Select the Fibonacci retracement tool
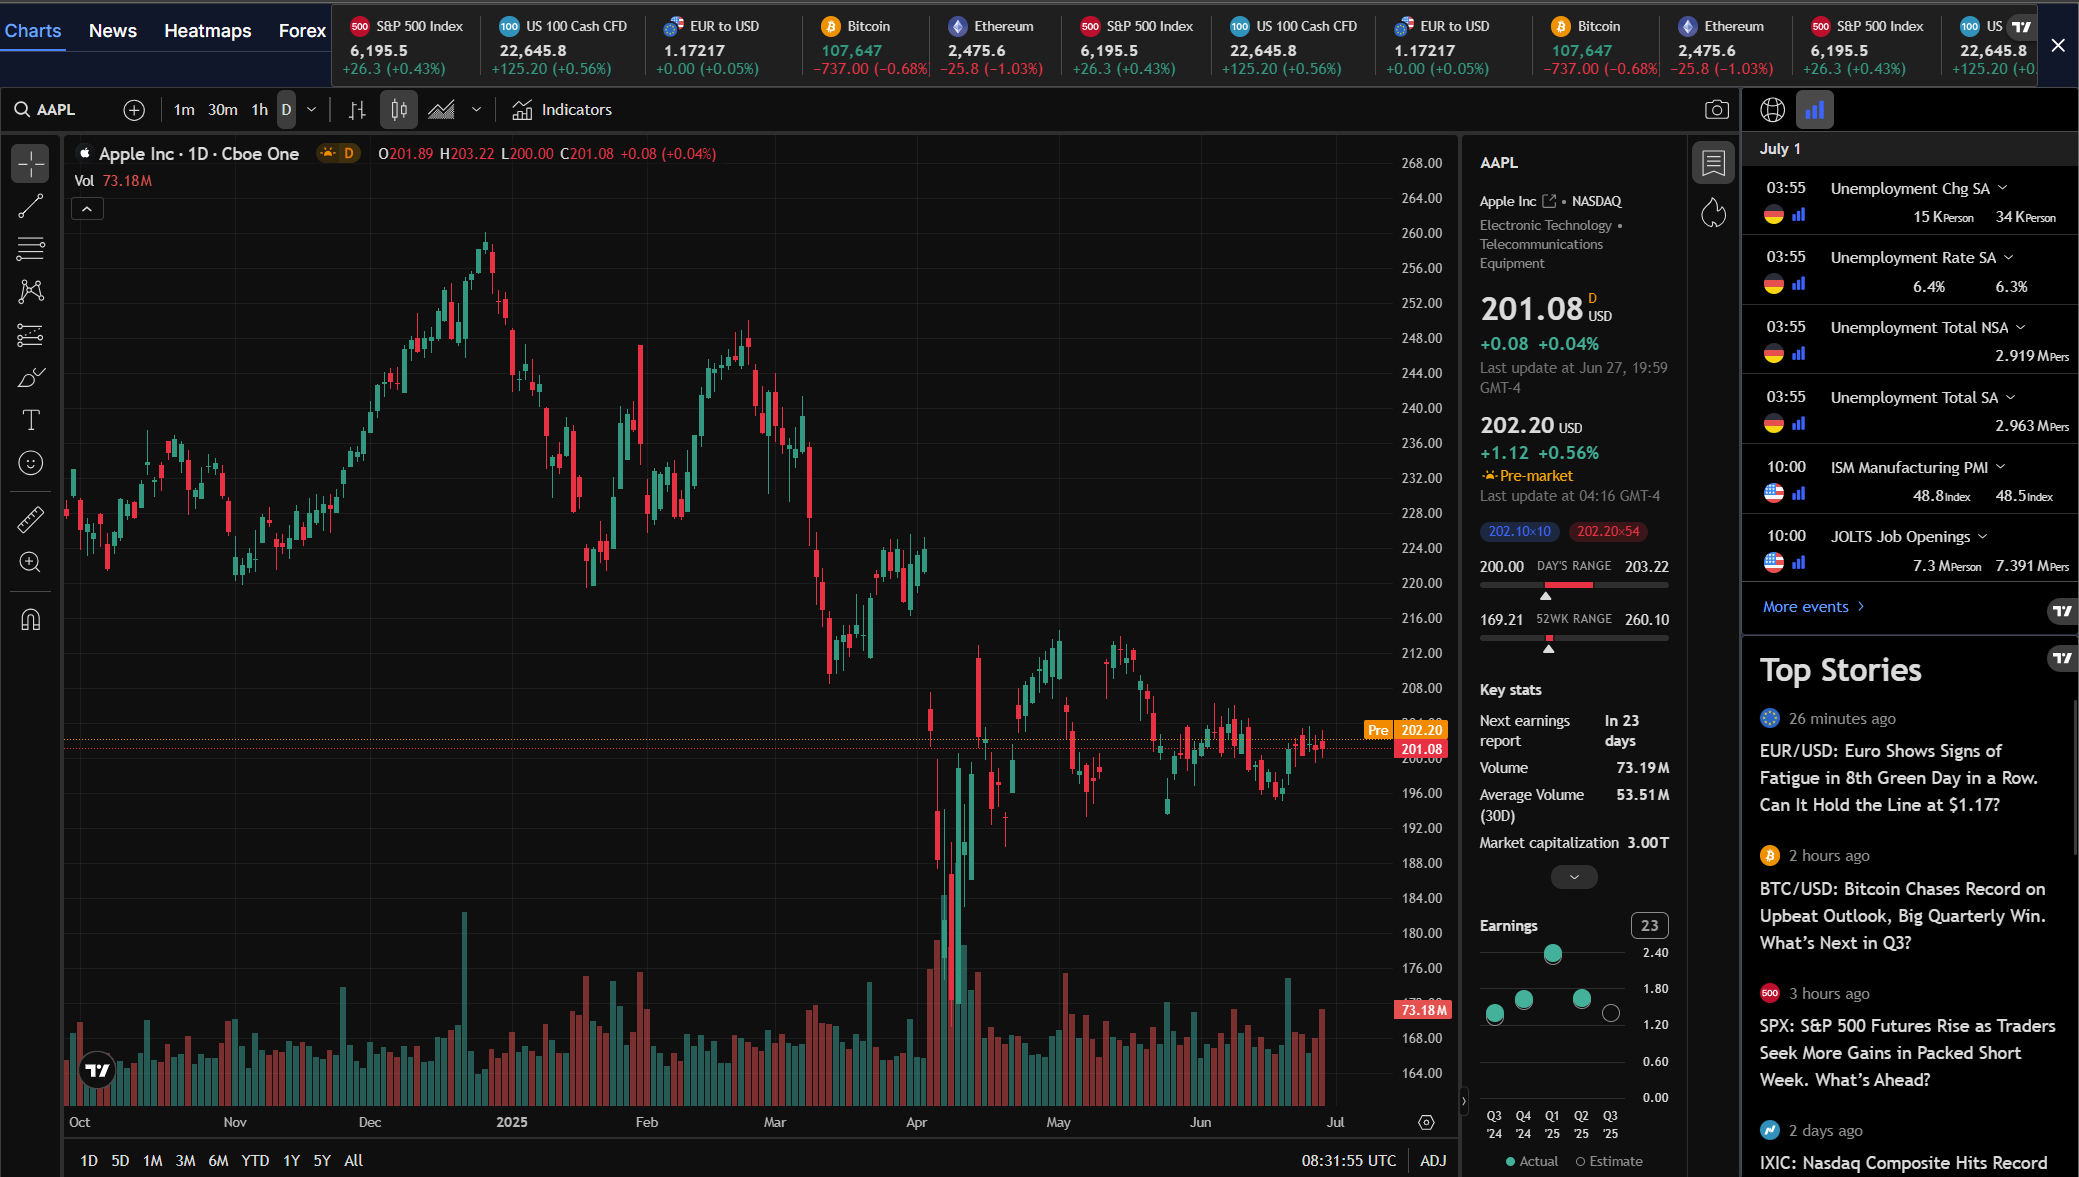The image size is (2079, 1177). click(x=30, y=248)
